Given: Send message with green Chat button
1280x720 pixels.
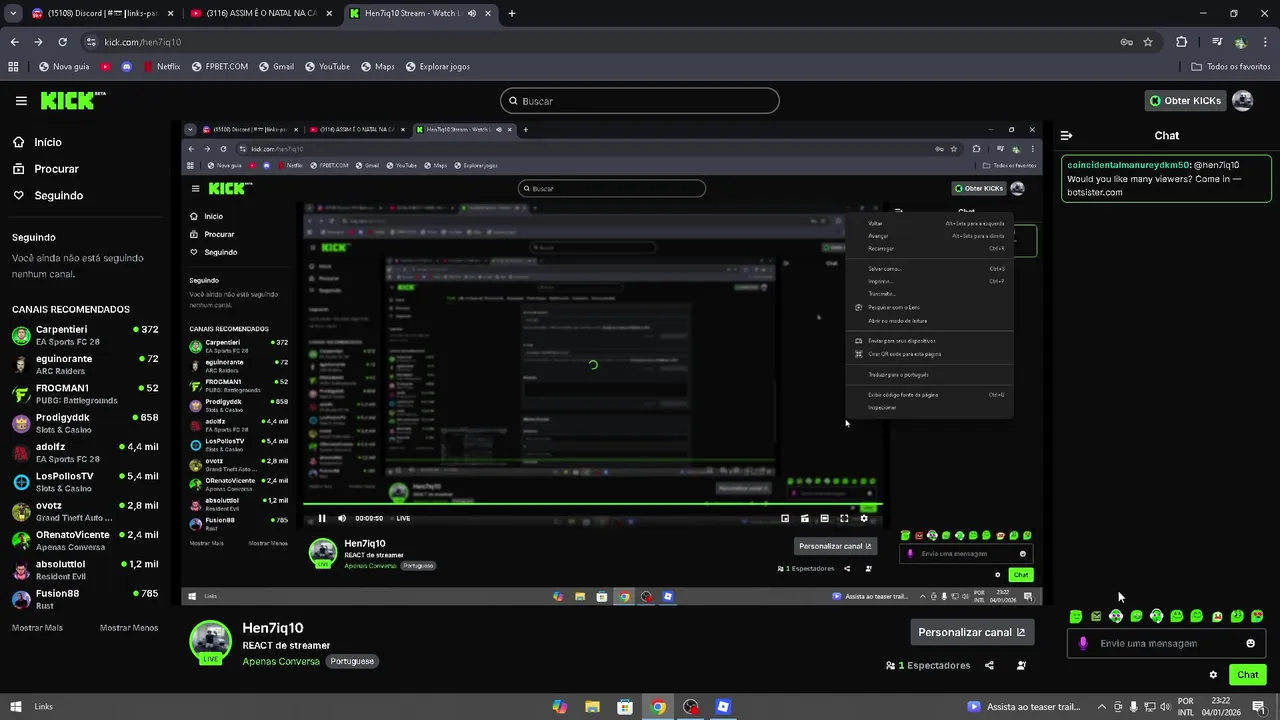Looking at the screenshot, I should click(1247, 675).
